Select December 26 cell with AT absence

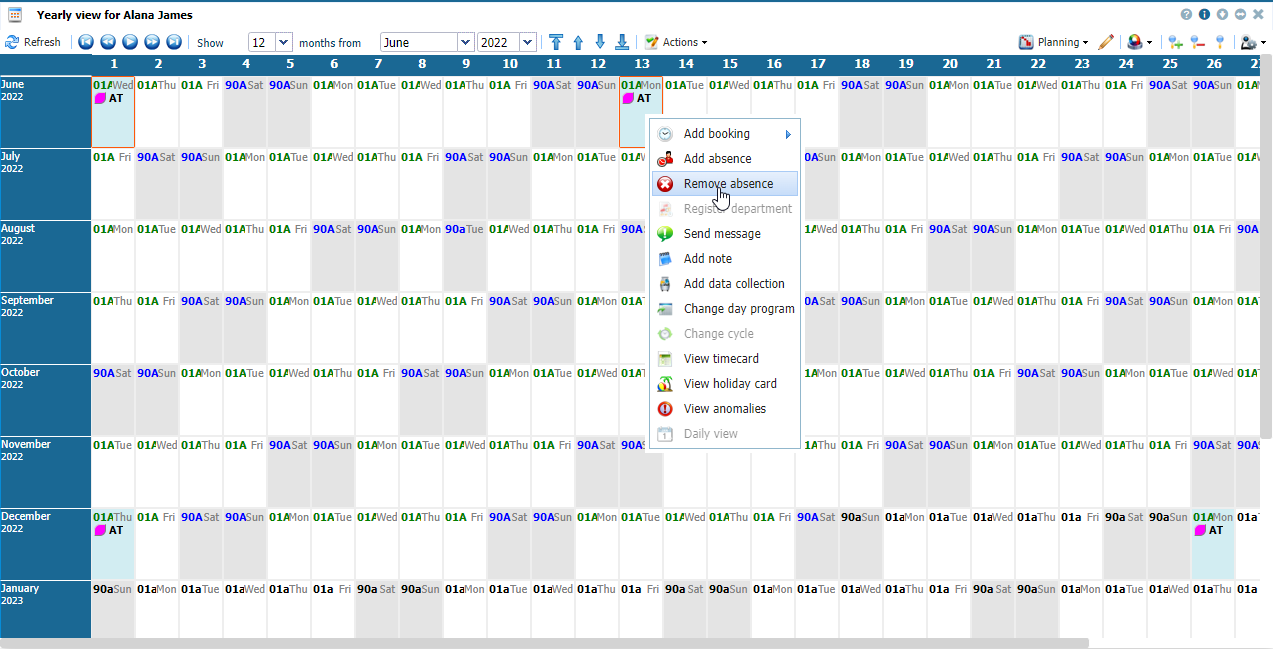click(1212, 544)
